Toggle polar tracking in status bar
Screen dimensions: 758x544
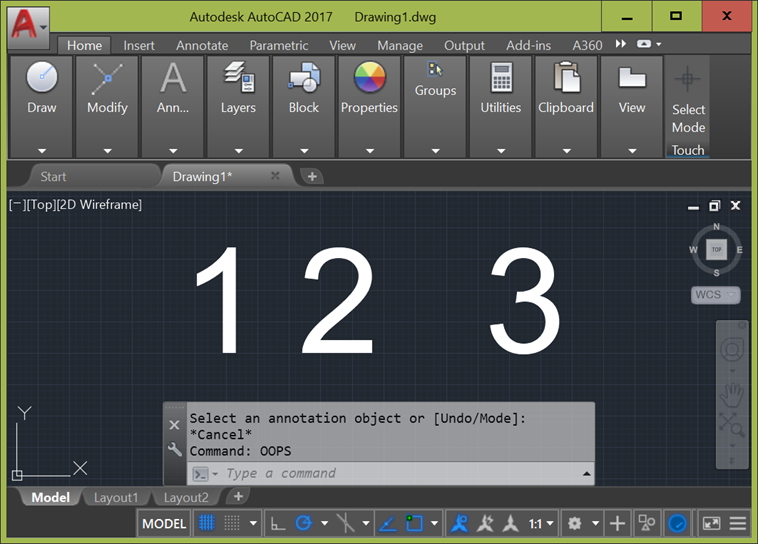(303, 523)
